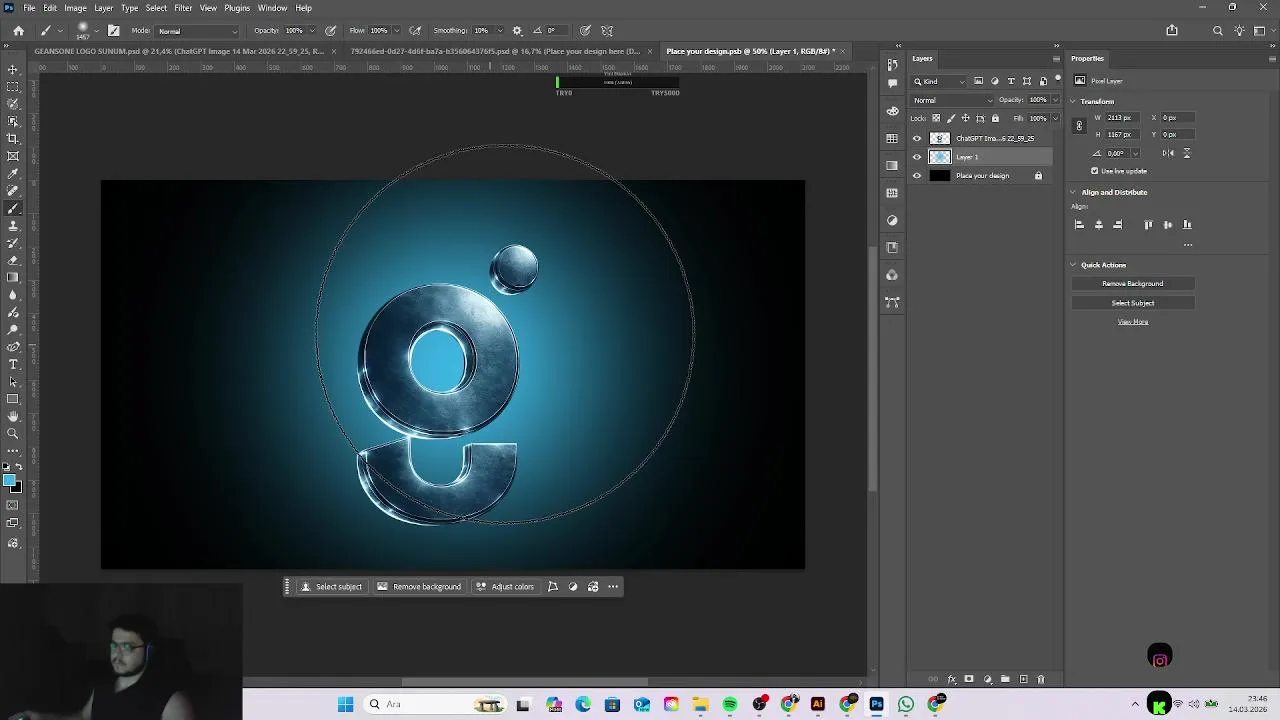Hide Layer 1 visibility eye

coord(917,157)
